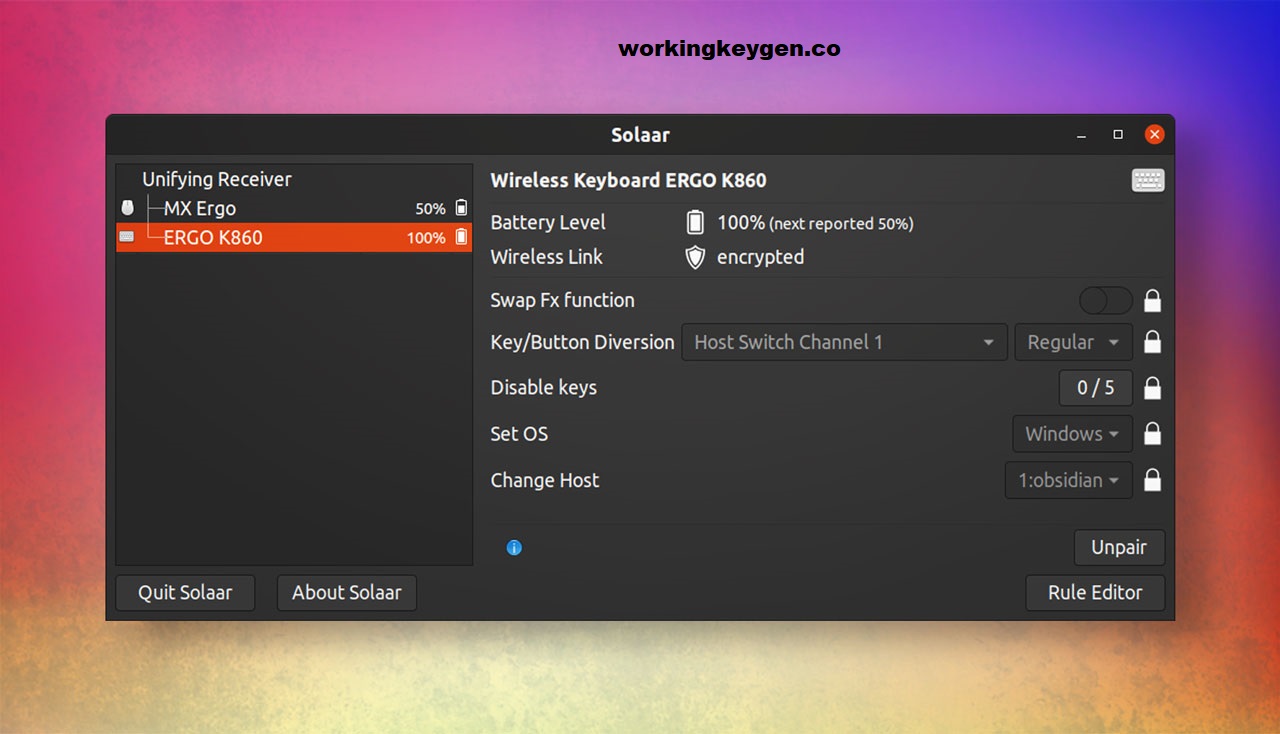Click the lock icon beside Swap Fx function
Viewport: 1280px width, 734px height.
point(1152,300)
